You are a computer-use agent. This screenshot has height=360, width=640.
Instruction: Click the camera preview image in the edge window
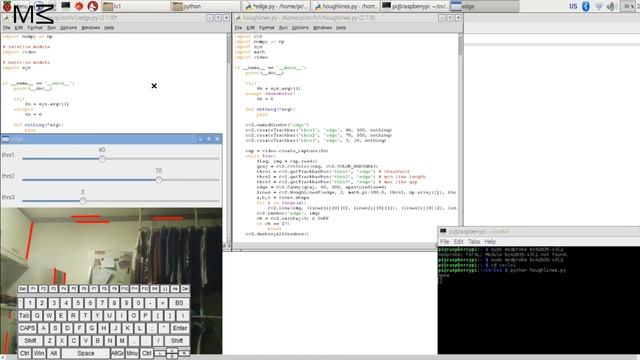click(x=111, y=281)
